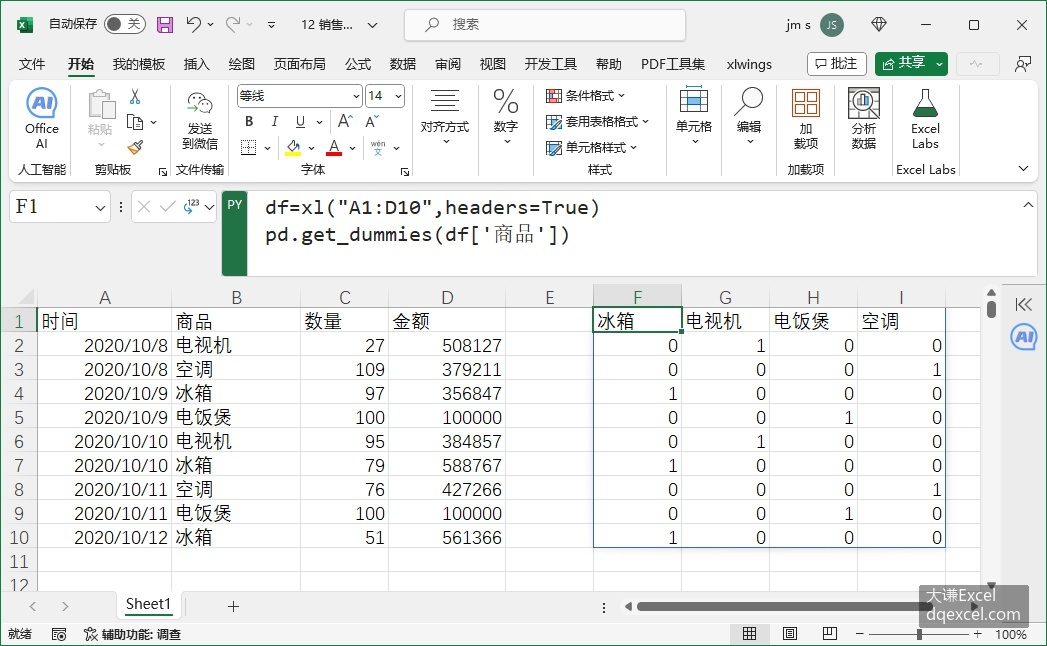Apply underline formatting
Viewport: 1047px width, 646px height.
(300, 122)
